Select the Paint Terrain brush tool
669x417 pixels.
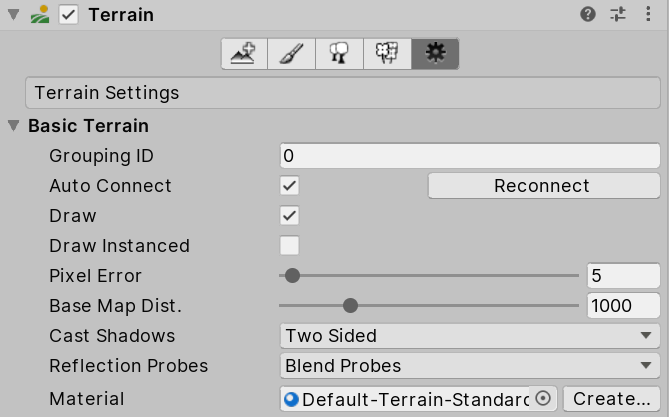point(292,54)
